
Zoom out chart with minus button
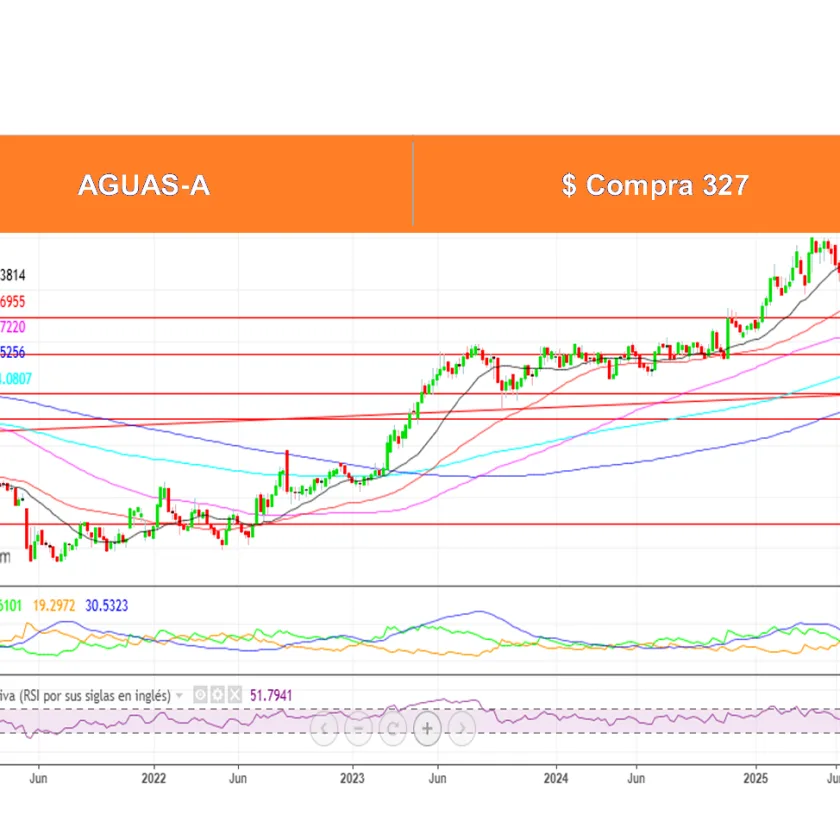click(358, 729)
